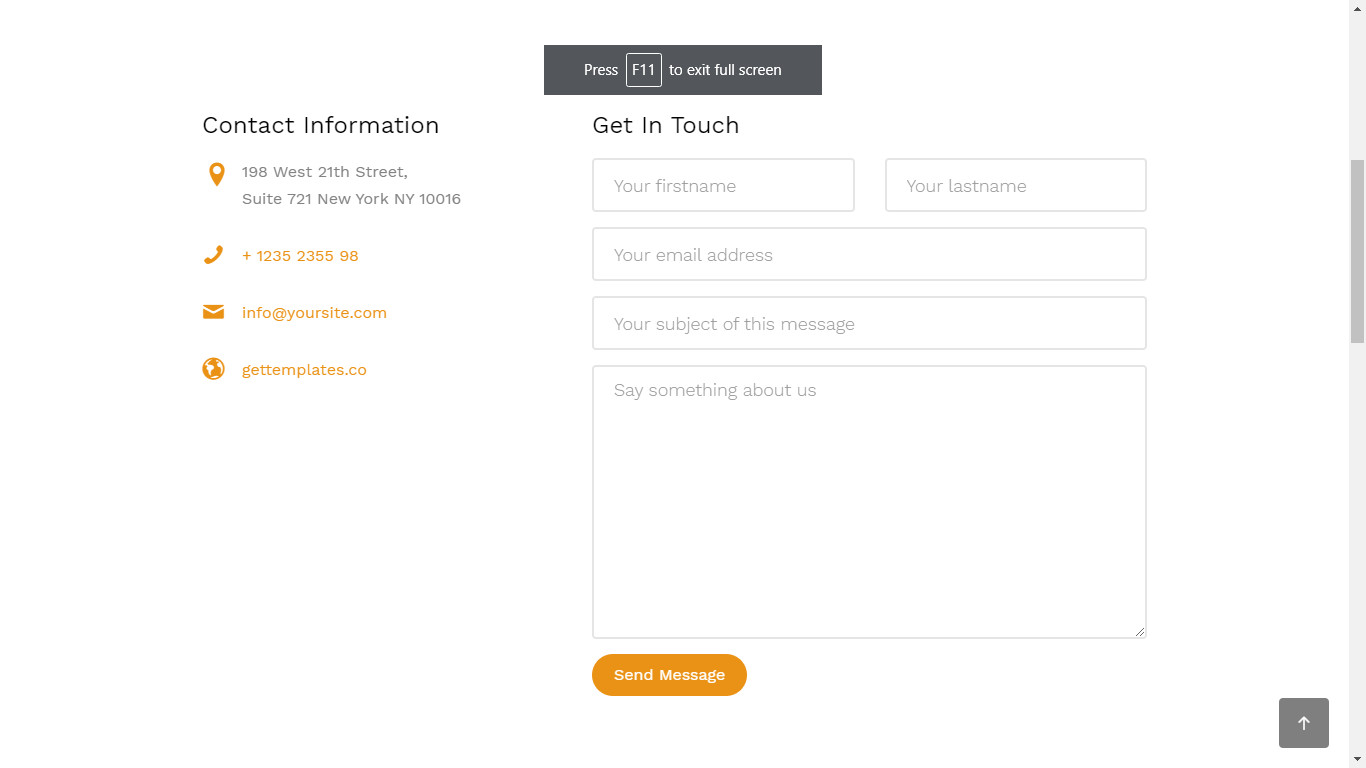Click the page scrollbar up arrow
The width and height of the screenshot is (1366, 768).
point(1357,8)
